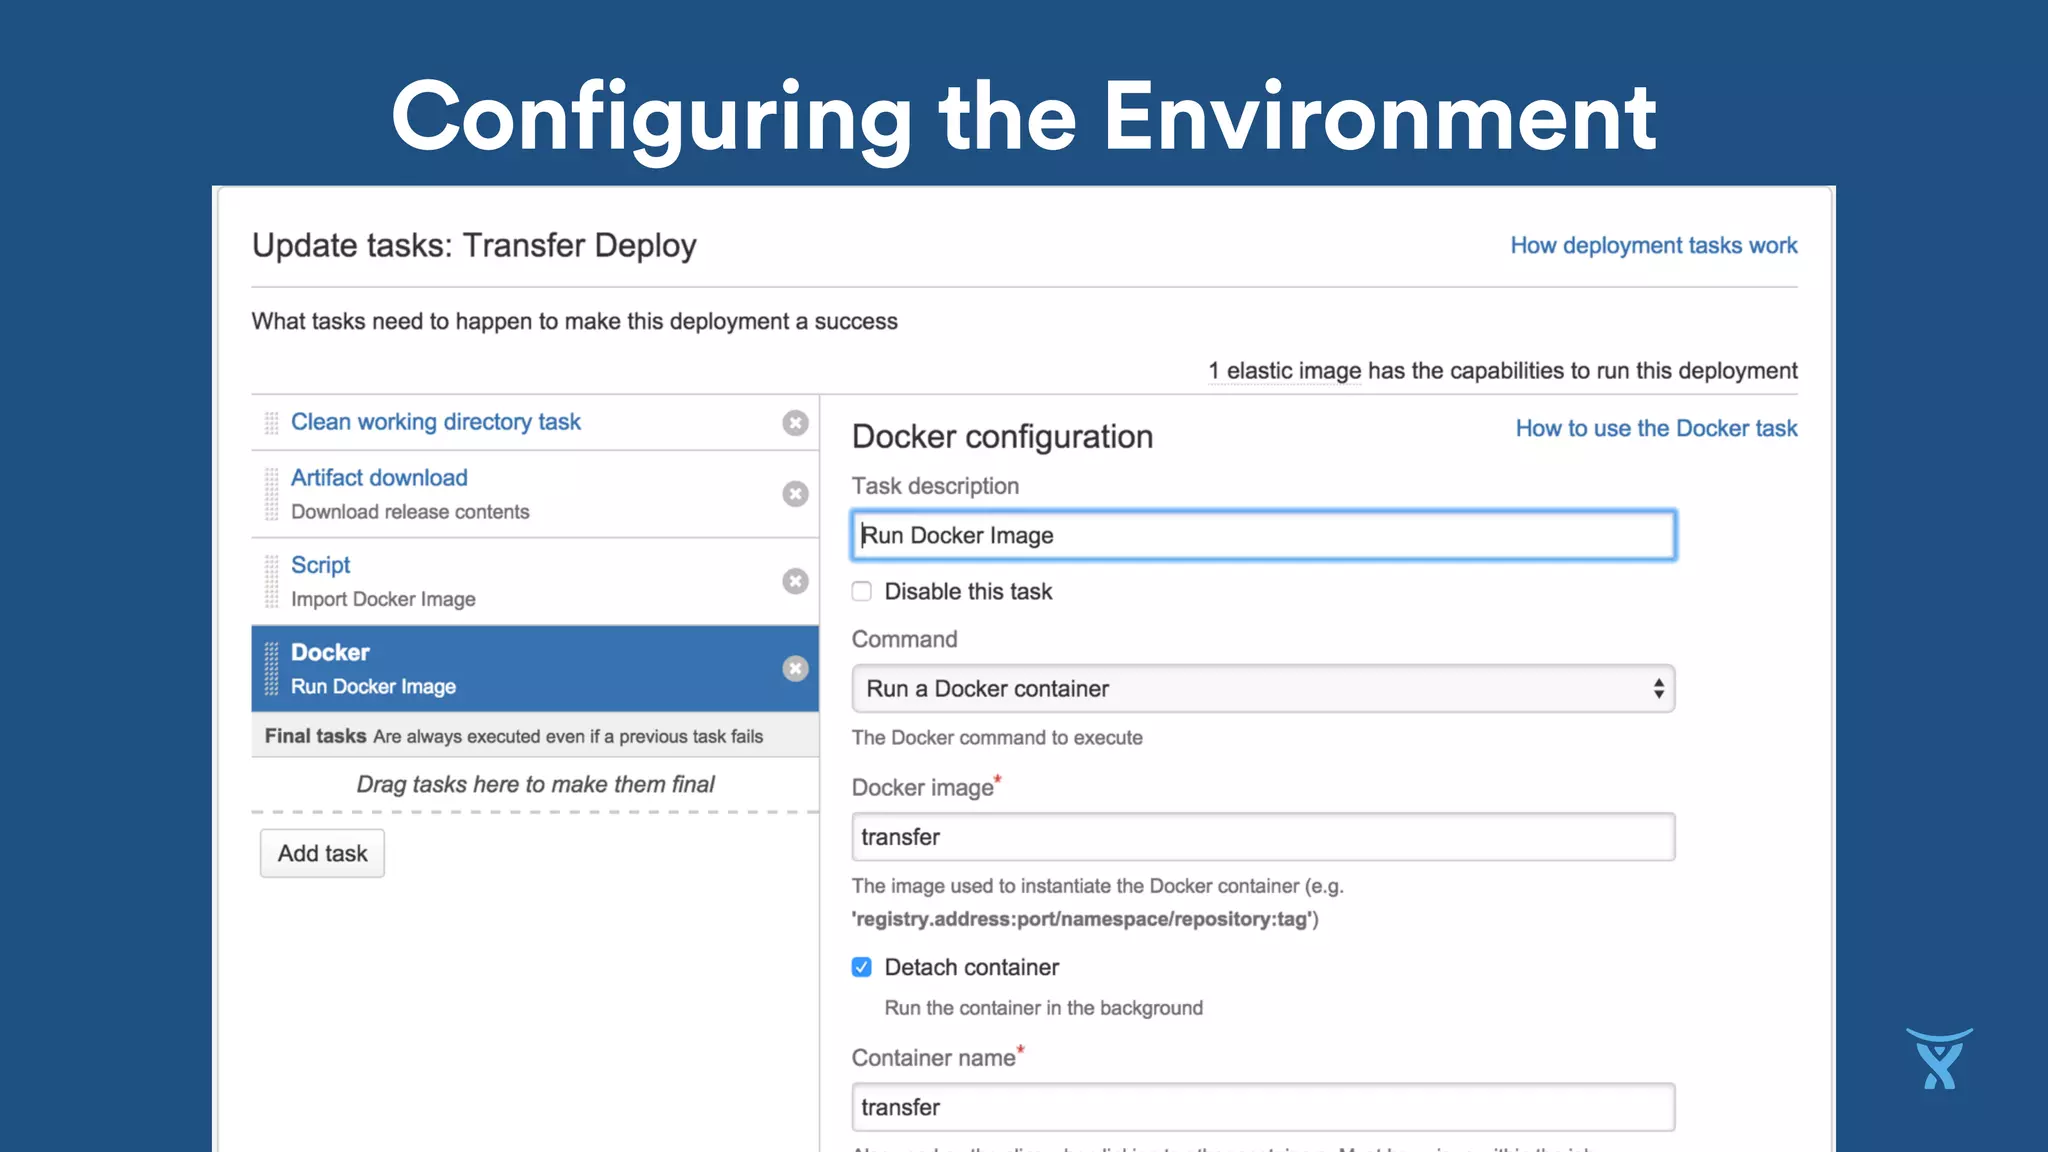The image size is (2048, 1152).
Task: Click Run the container in the background text
Action: click(x=1043, y=1008)
